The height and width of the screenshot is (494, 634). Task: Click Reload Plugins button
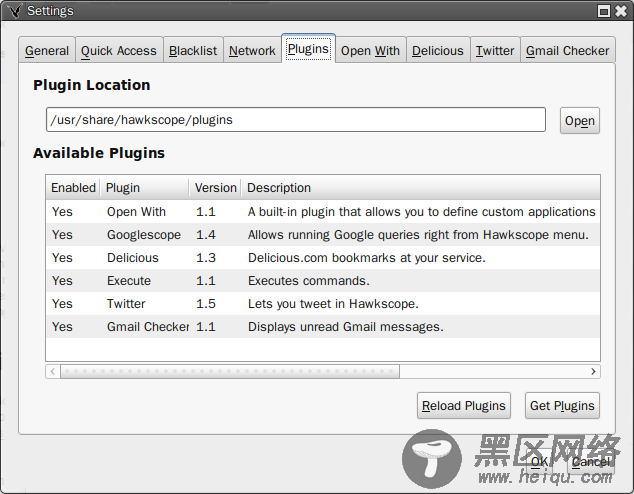[x=464, y=405]
